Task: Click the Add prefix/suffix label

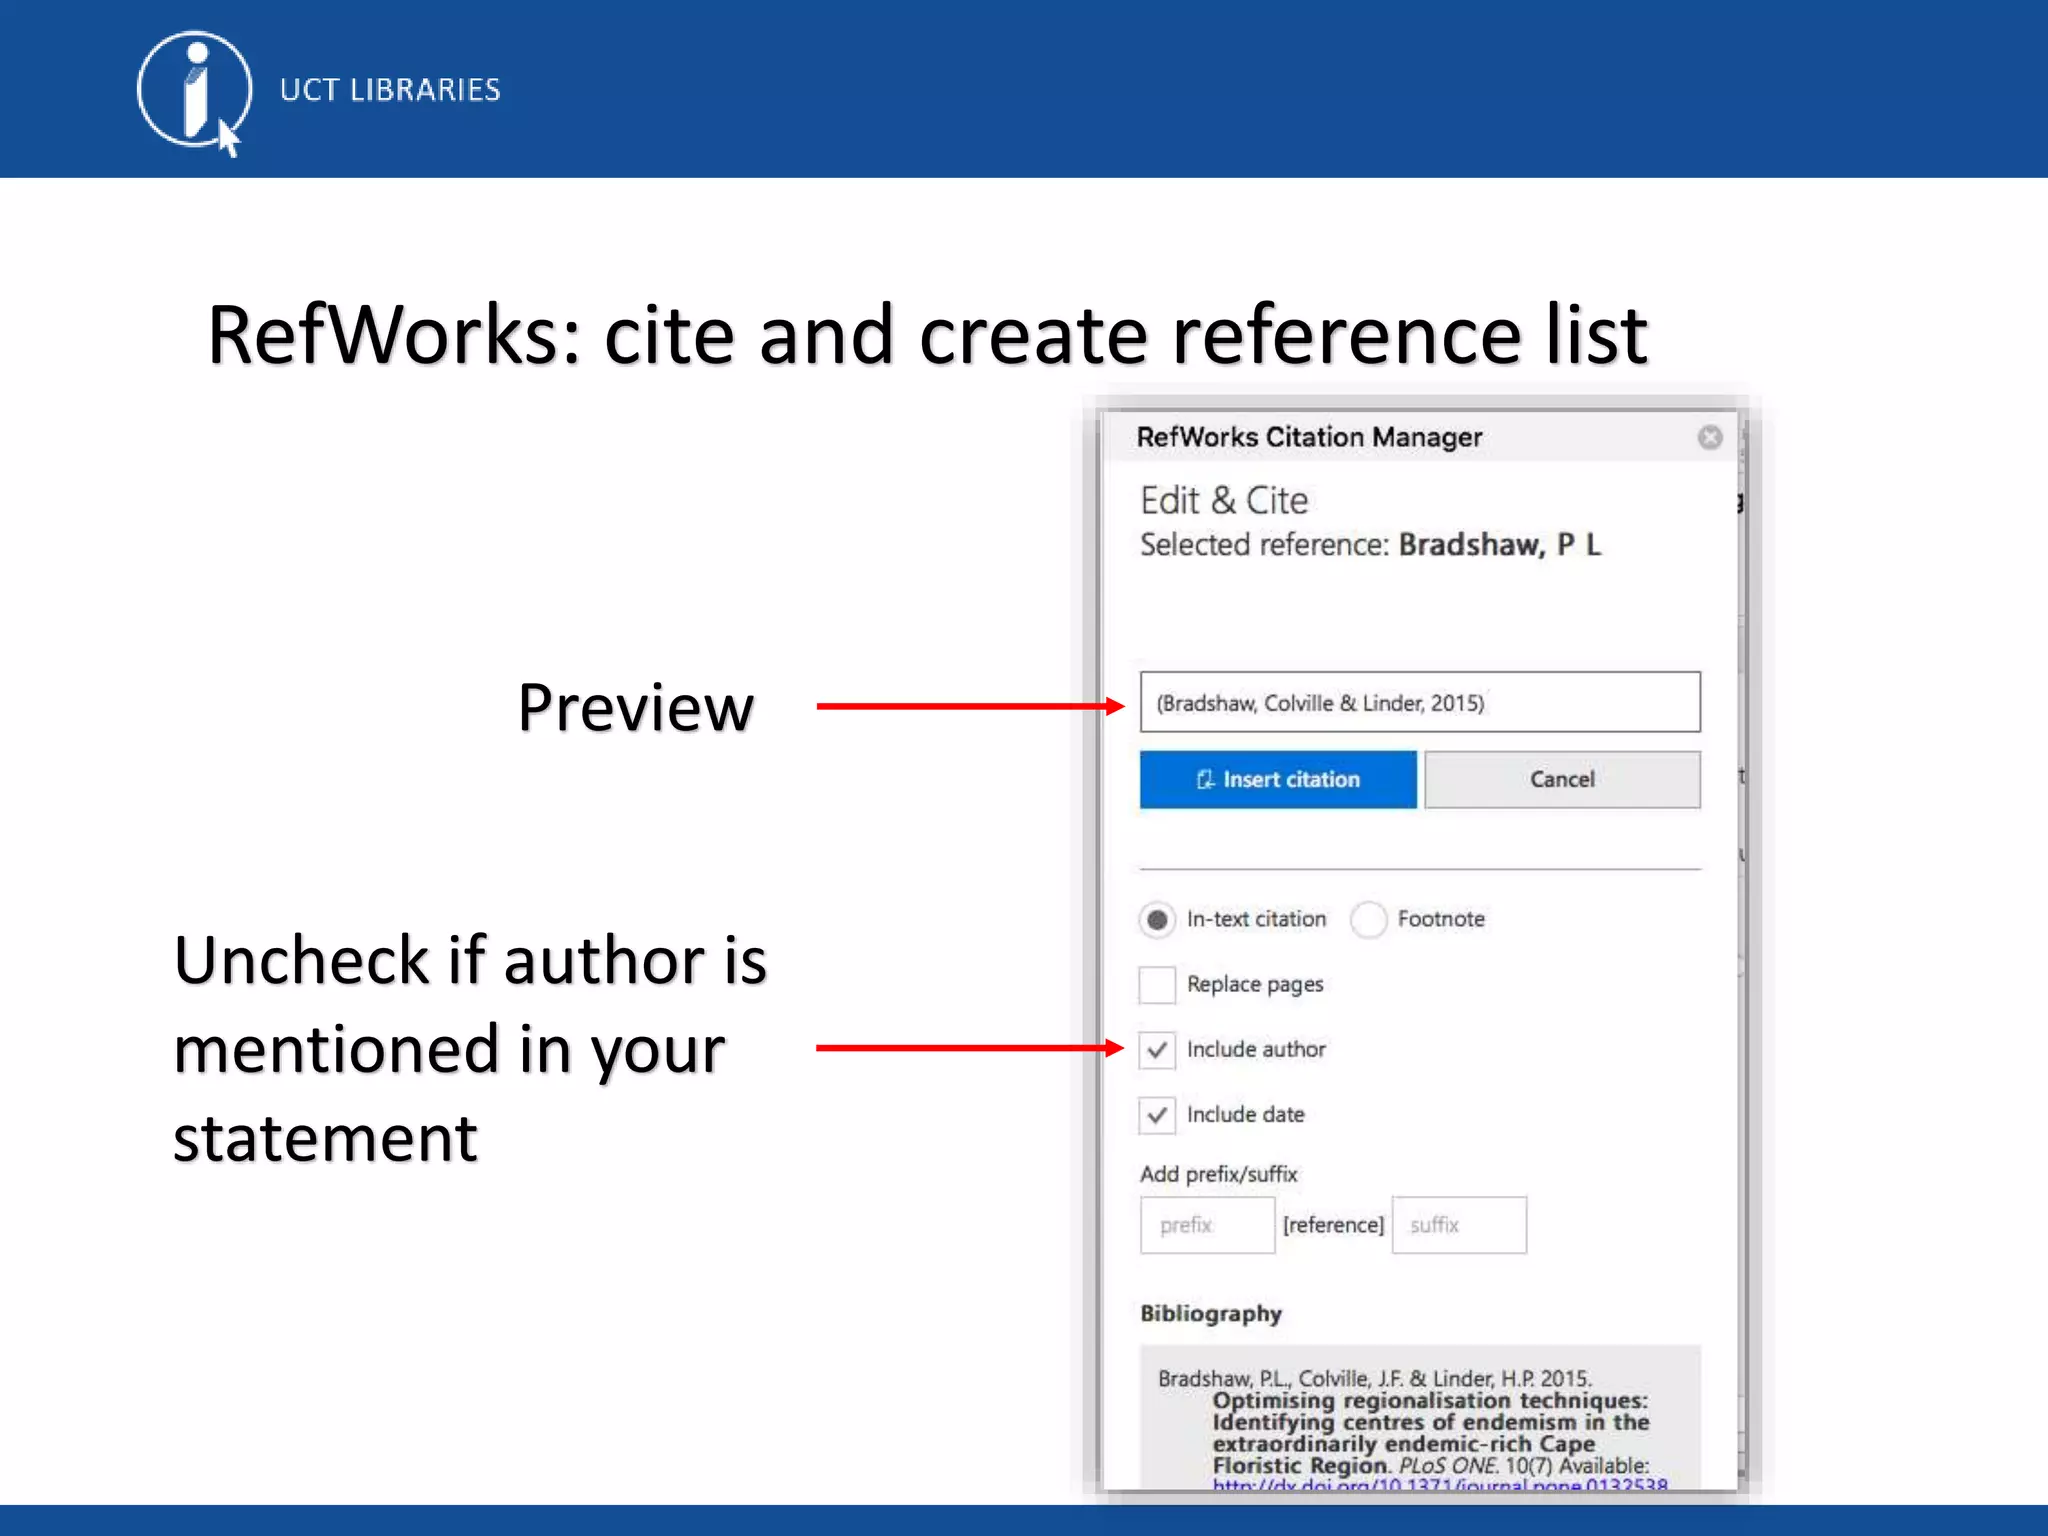Action: [x=1218, y=1174]
